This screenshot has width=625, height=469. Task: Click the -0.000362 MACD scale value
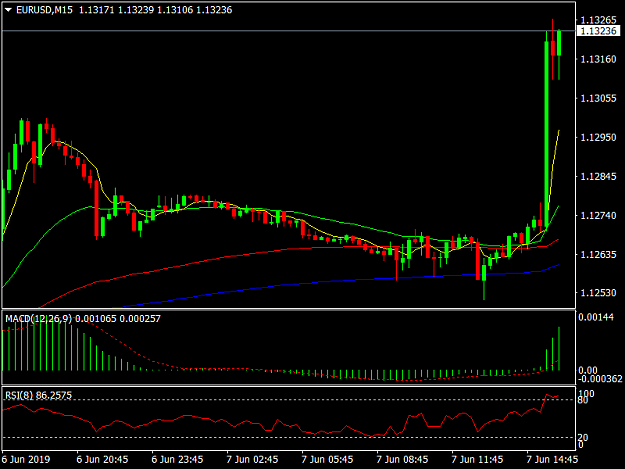coord(600,379)
